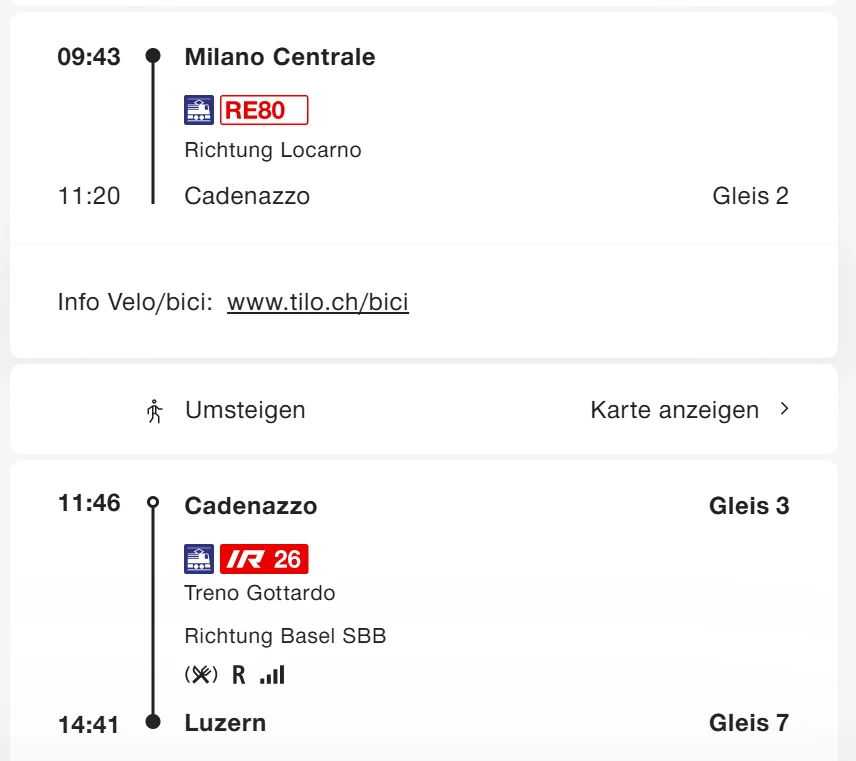Click the train icon beside IR 26
856x761 pixels.
click(199, 559)
